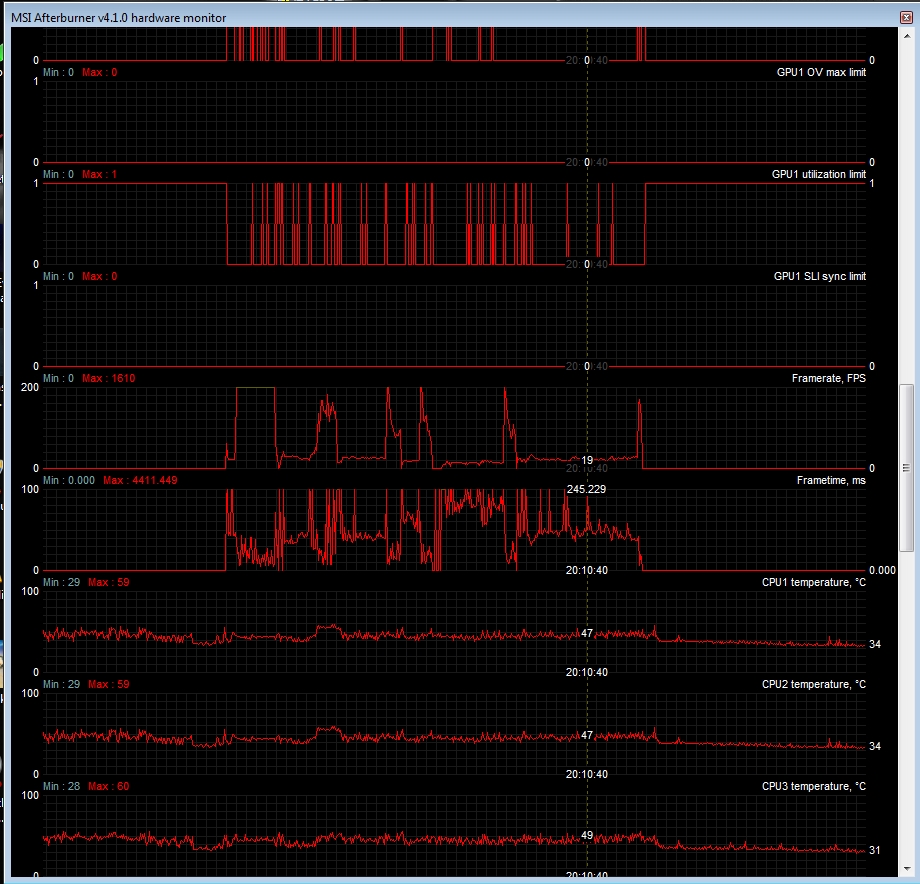Click the scrollbar up arrow

(907, 36)
